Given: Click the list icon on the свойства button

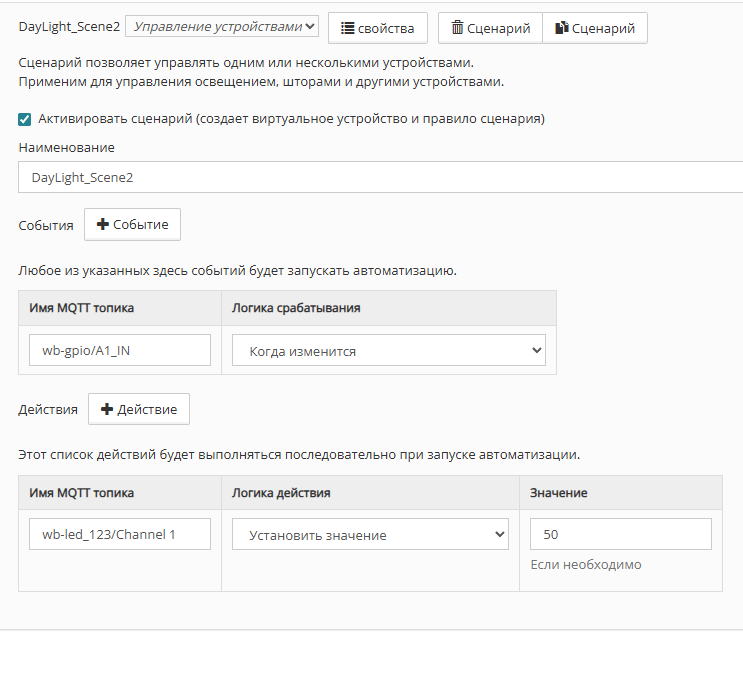Looking at the screenshot, I should point(348,28).
